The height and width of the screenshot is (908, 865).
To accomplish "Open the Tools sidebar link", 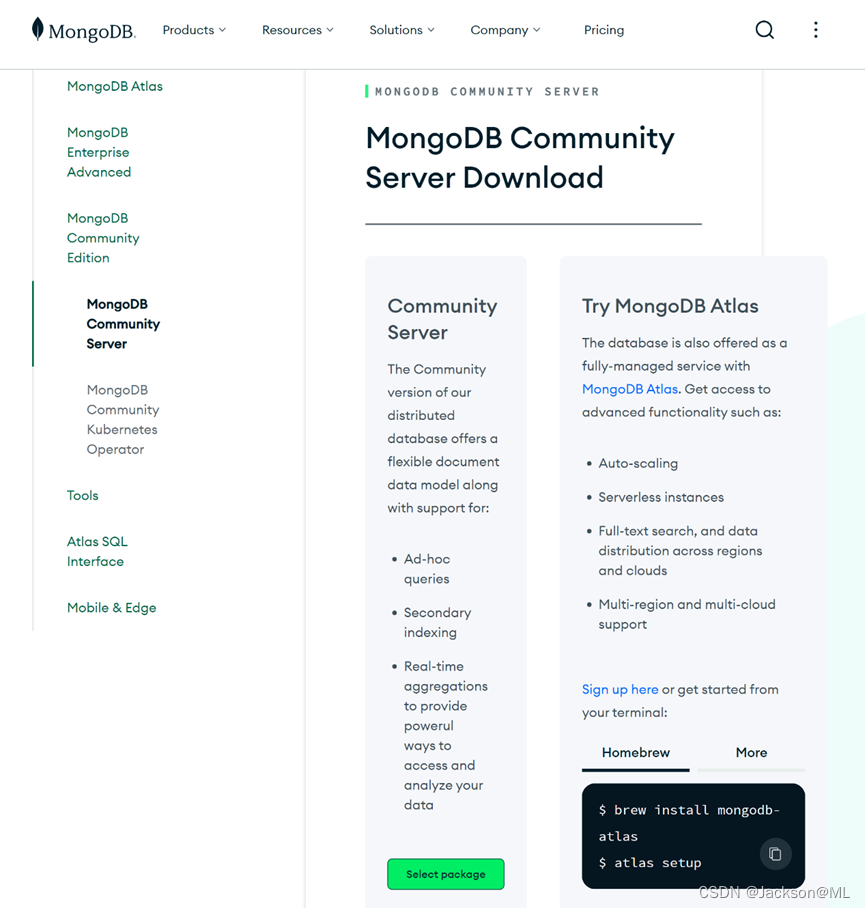I will [82, 495].
